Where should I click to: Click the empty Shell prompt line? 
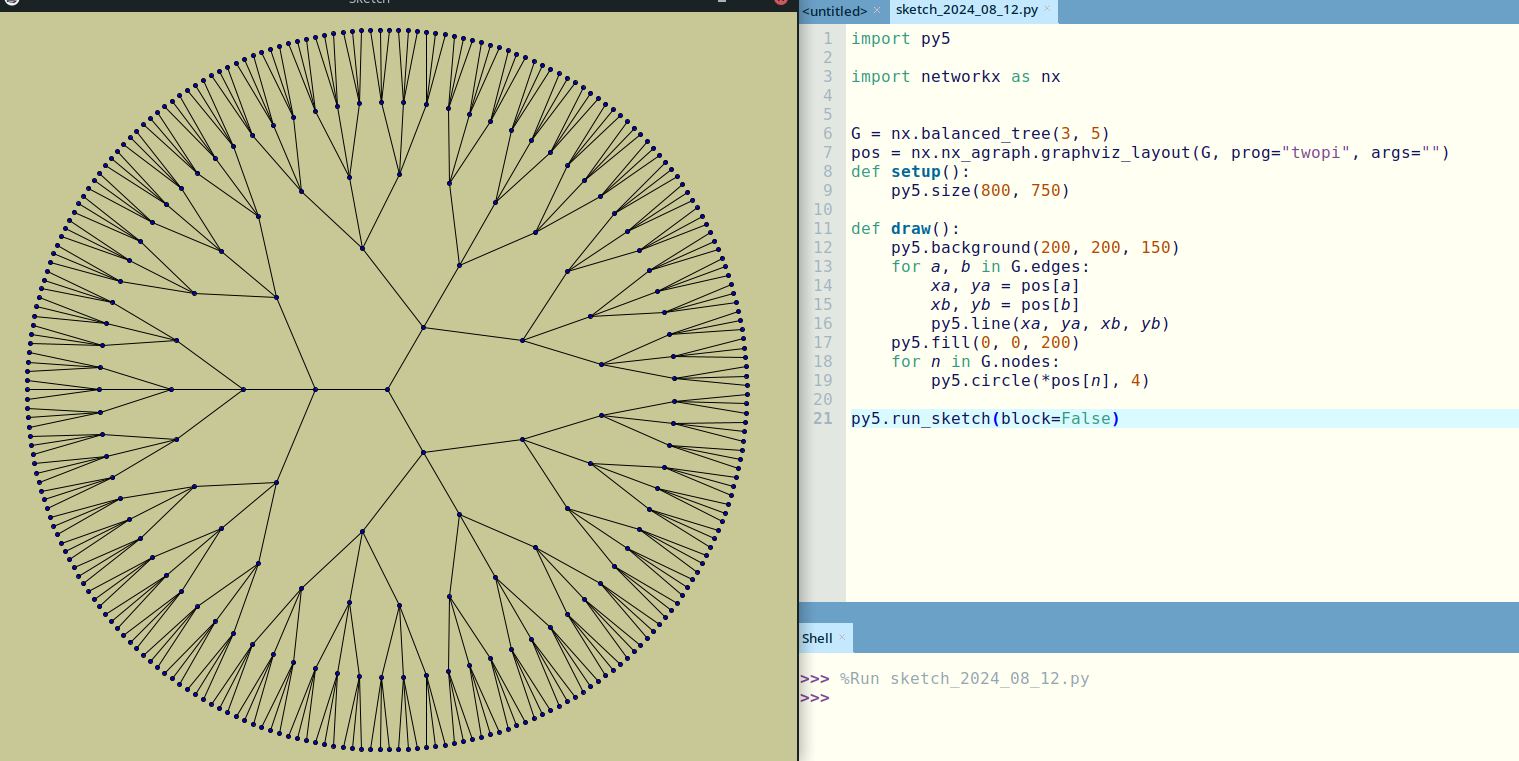point(900,698)
